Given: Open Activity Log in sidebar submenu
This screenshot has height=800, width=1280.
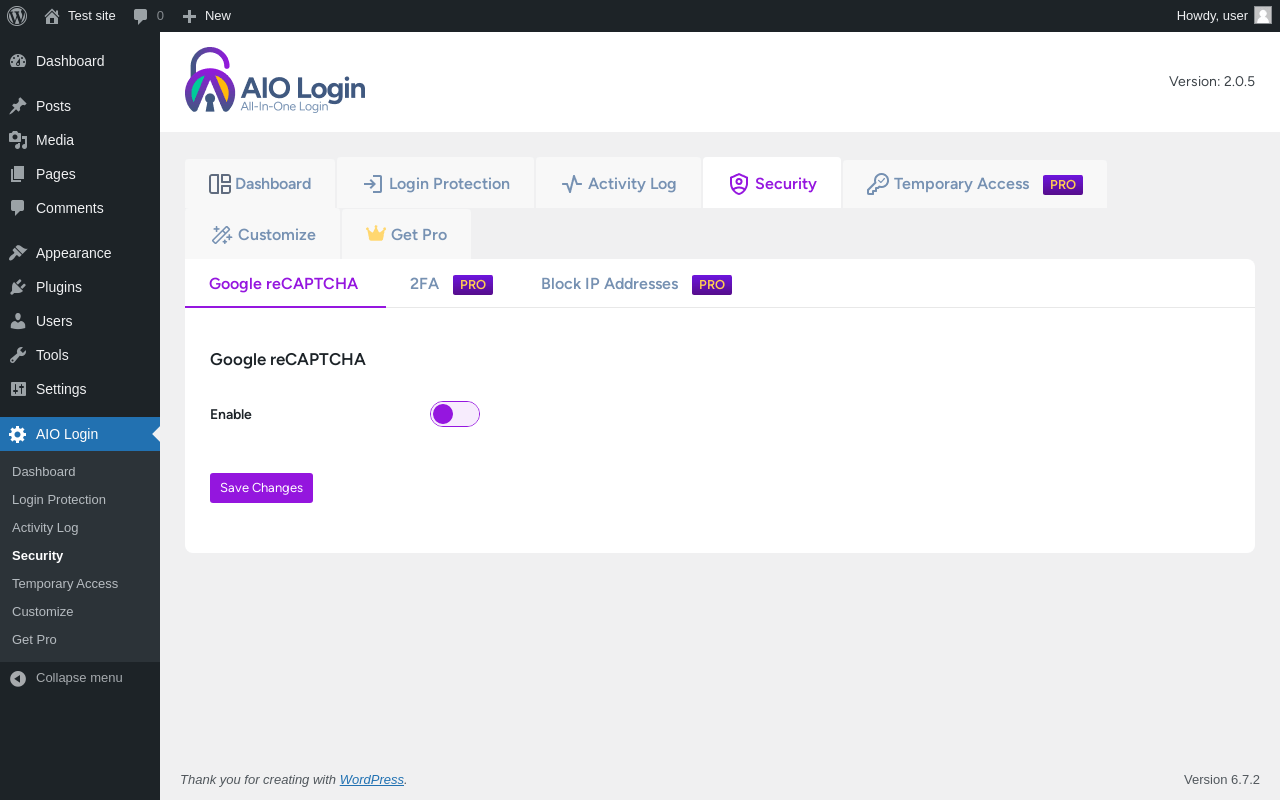Looking at the screenshot, I should coord(45,528).
